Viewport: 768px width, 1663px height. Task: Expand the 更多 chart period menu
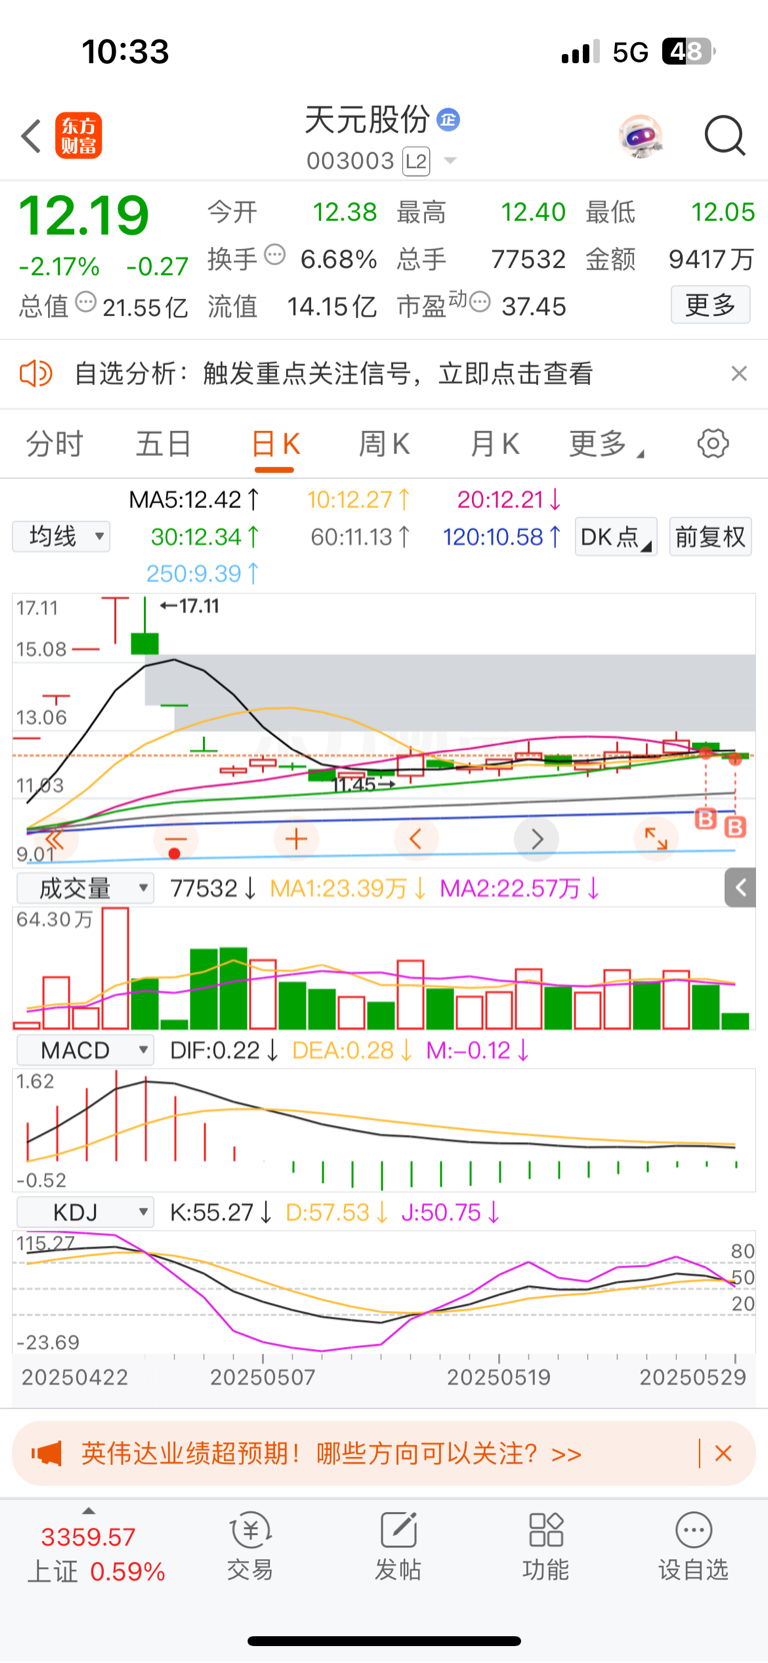(606, 444)
